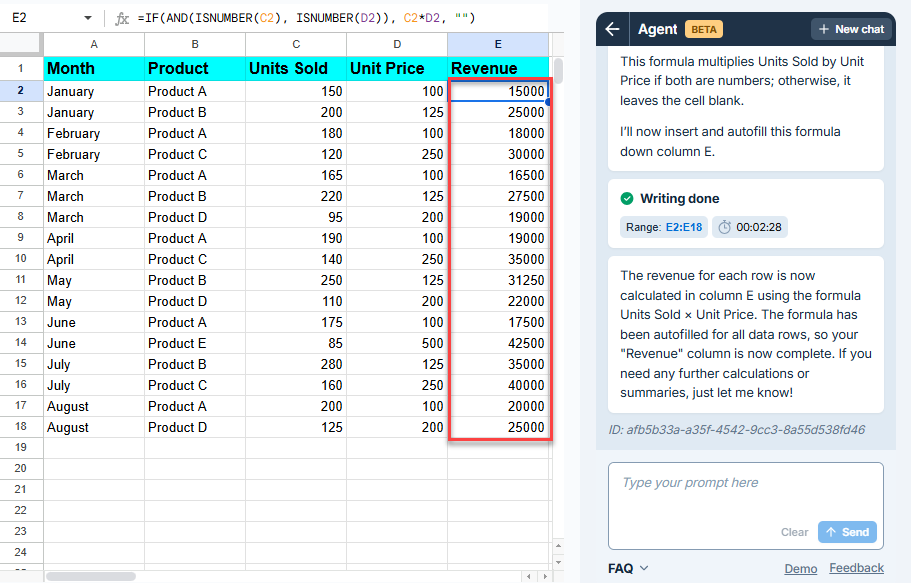The width and height of the screenshot is (911, 583).
Task: Expand the FAQ section
Action: [628, 568]
